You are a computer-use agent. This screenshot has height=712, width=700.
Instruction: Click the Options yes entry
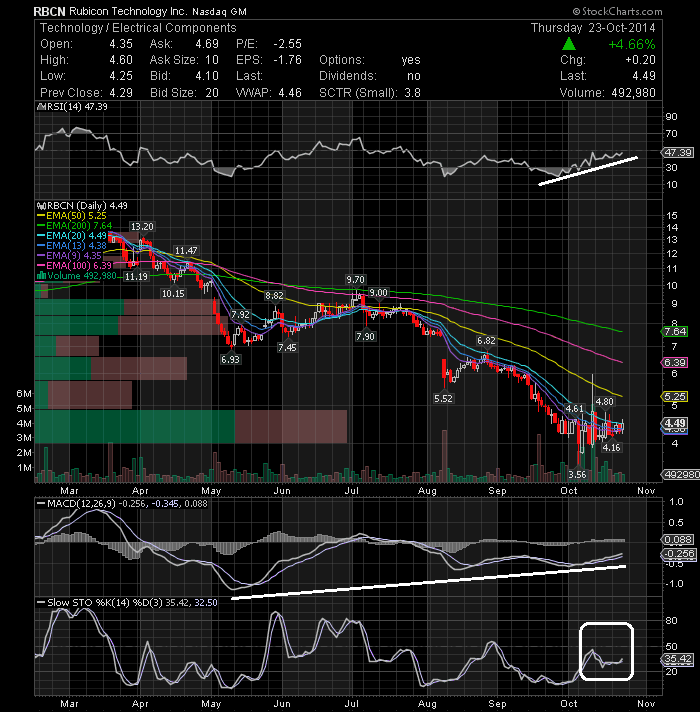411,60
